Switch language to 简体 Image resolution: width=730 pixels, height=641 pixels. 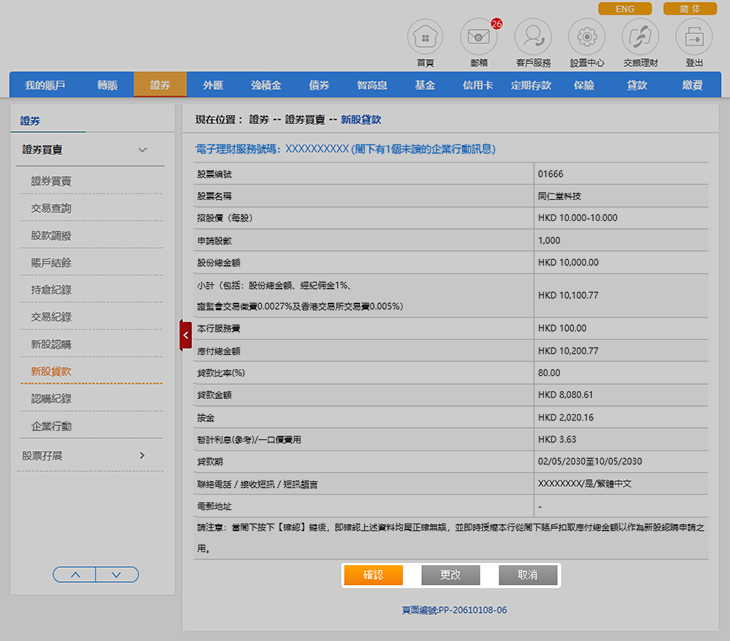coord(689,9)
